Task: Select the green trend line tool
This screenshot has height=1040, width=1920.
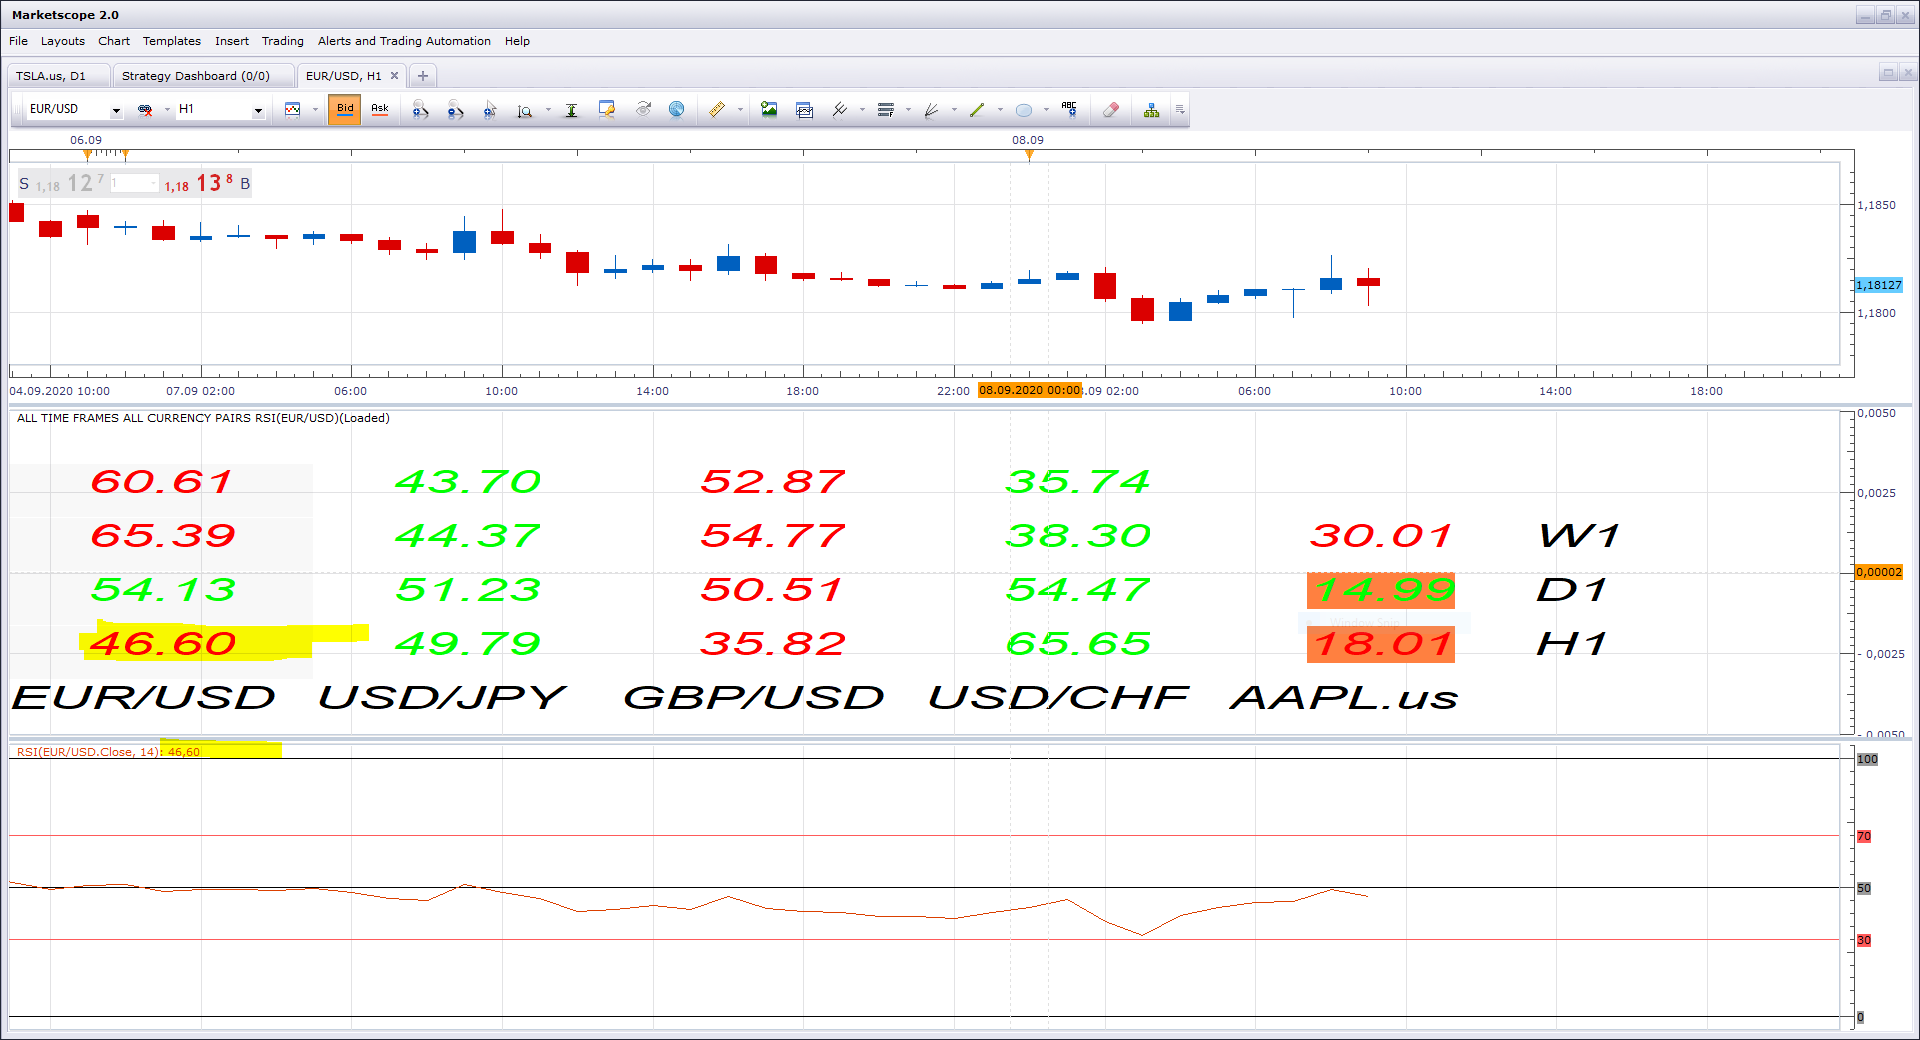Action: [x=977, y=110]
